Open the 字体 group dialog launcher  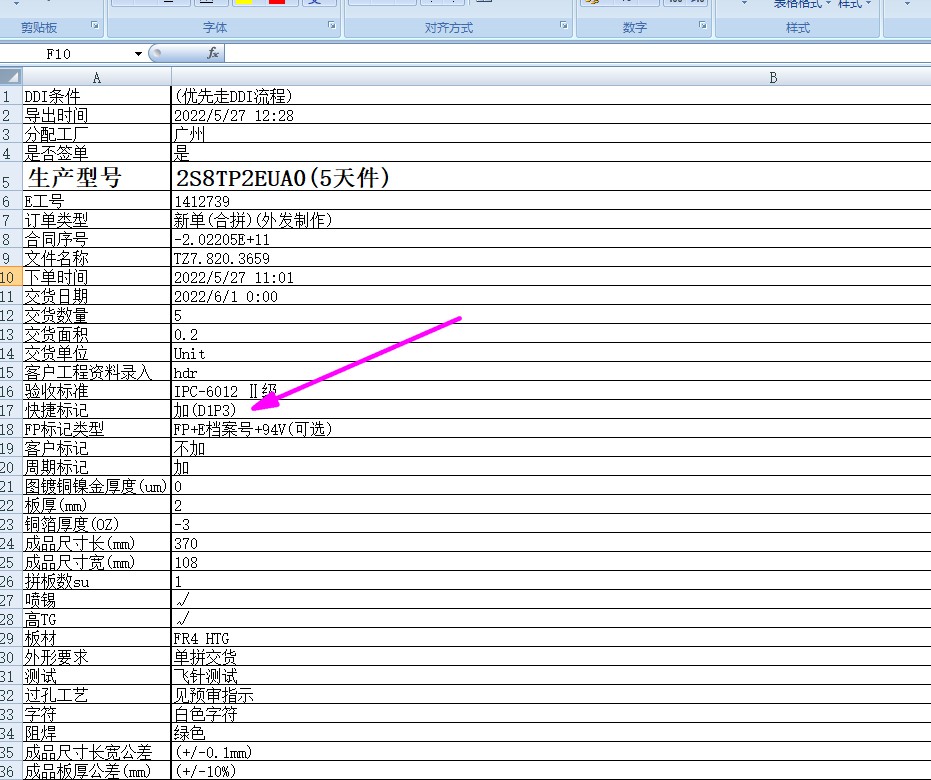click(x=331, y=26)
